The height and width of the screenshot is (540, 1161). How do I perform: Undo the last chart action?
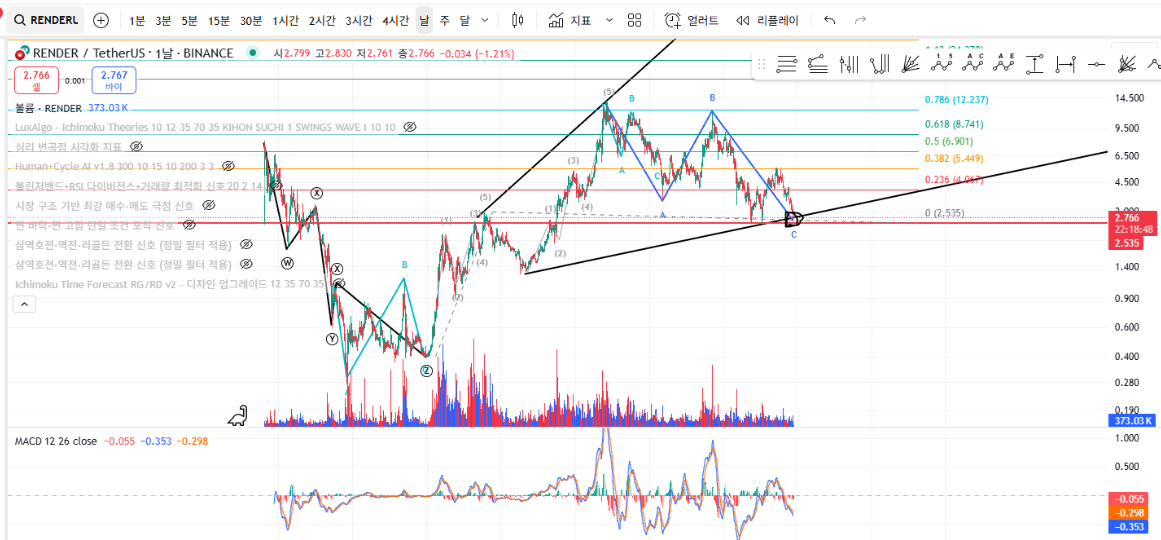[x=830, y=20]
